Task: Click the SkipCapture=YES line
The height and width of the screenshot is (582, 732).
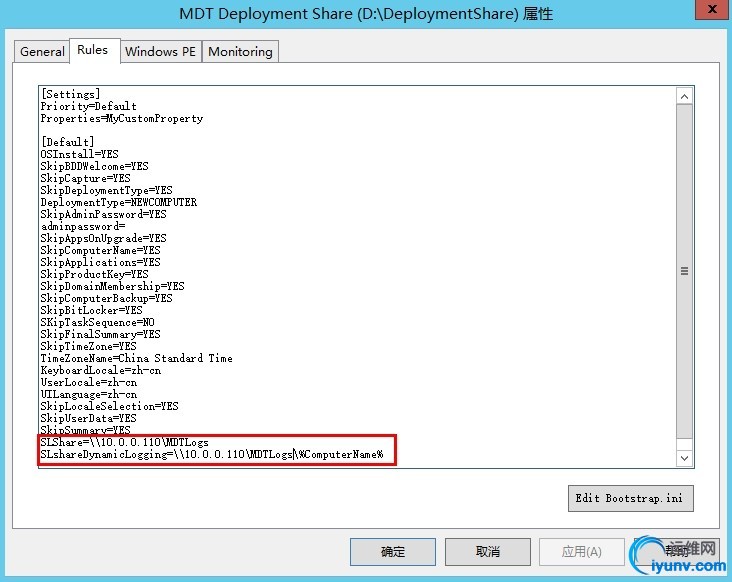Action: (86, 178)
